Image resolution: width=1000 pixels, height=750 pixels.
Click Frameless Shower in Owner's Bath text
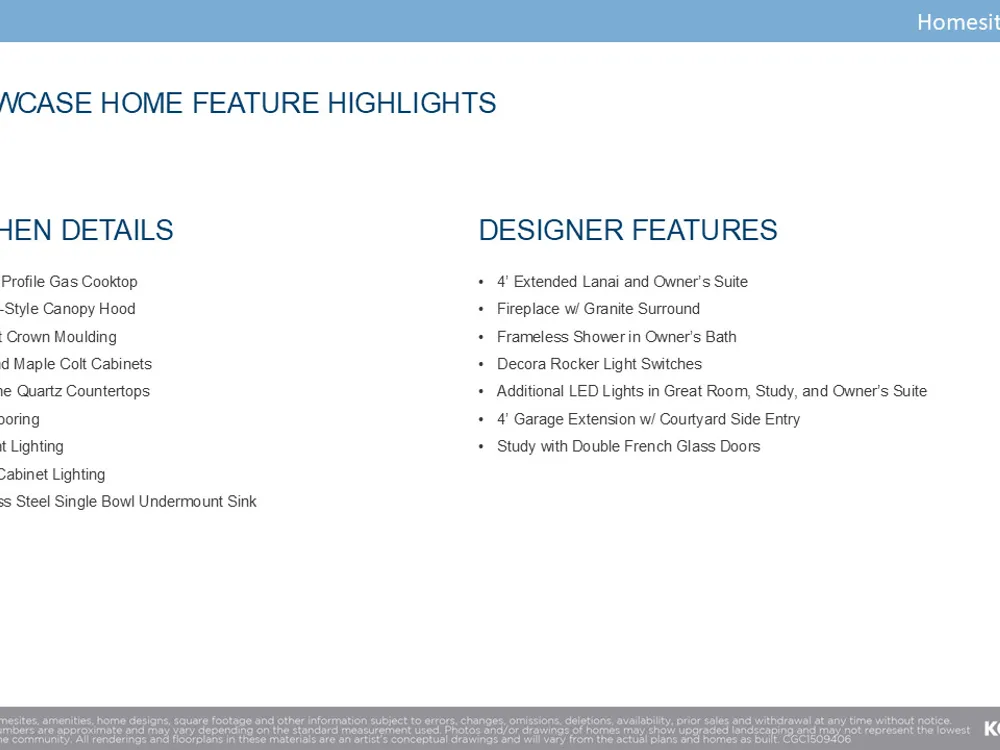[x=616, y=337]
